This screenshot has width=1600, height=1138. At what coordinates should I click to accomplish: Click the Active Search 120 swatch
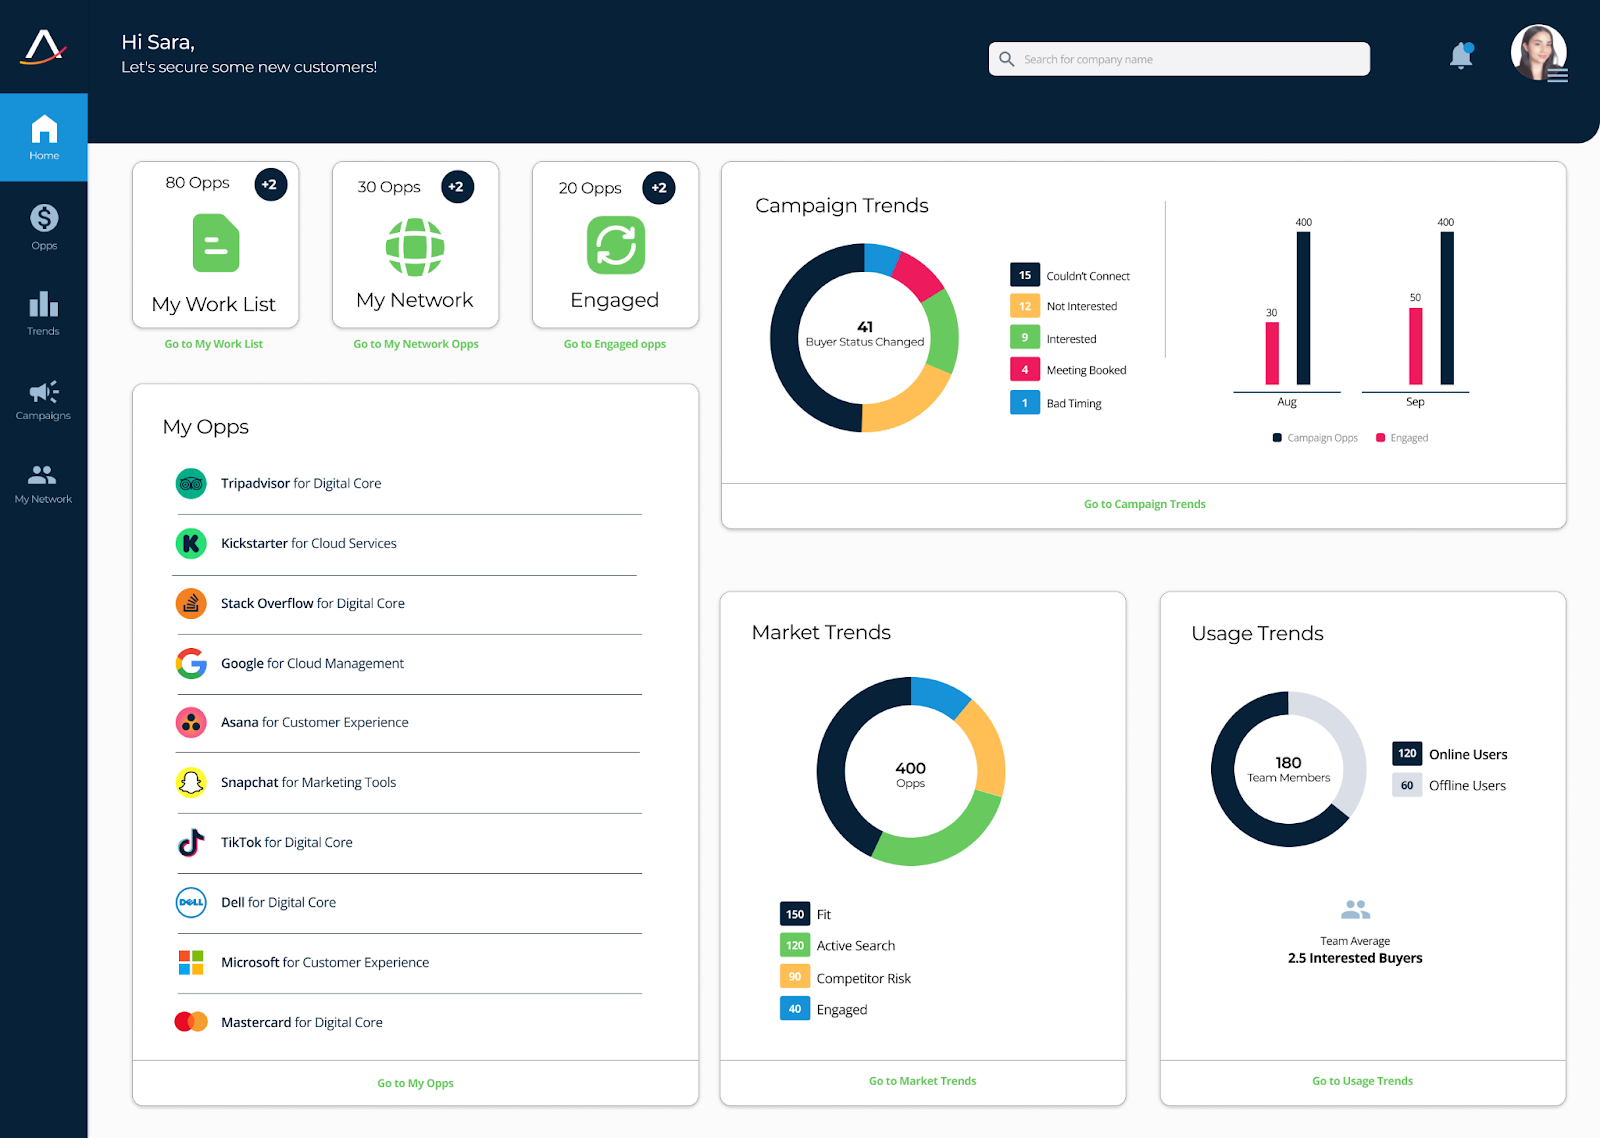pos(795,945)
